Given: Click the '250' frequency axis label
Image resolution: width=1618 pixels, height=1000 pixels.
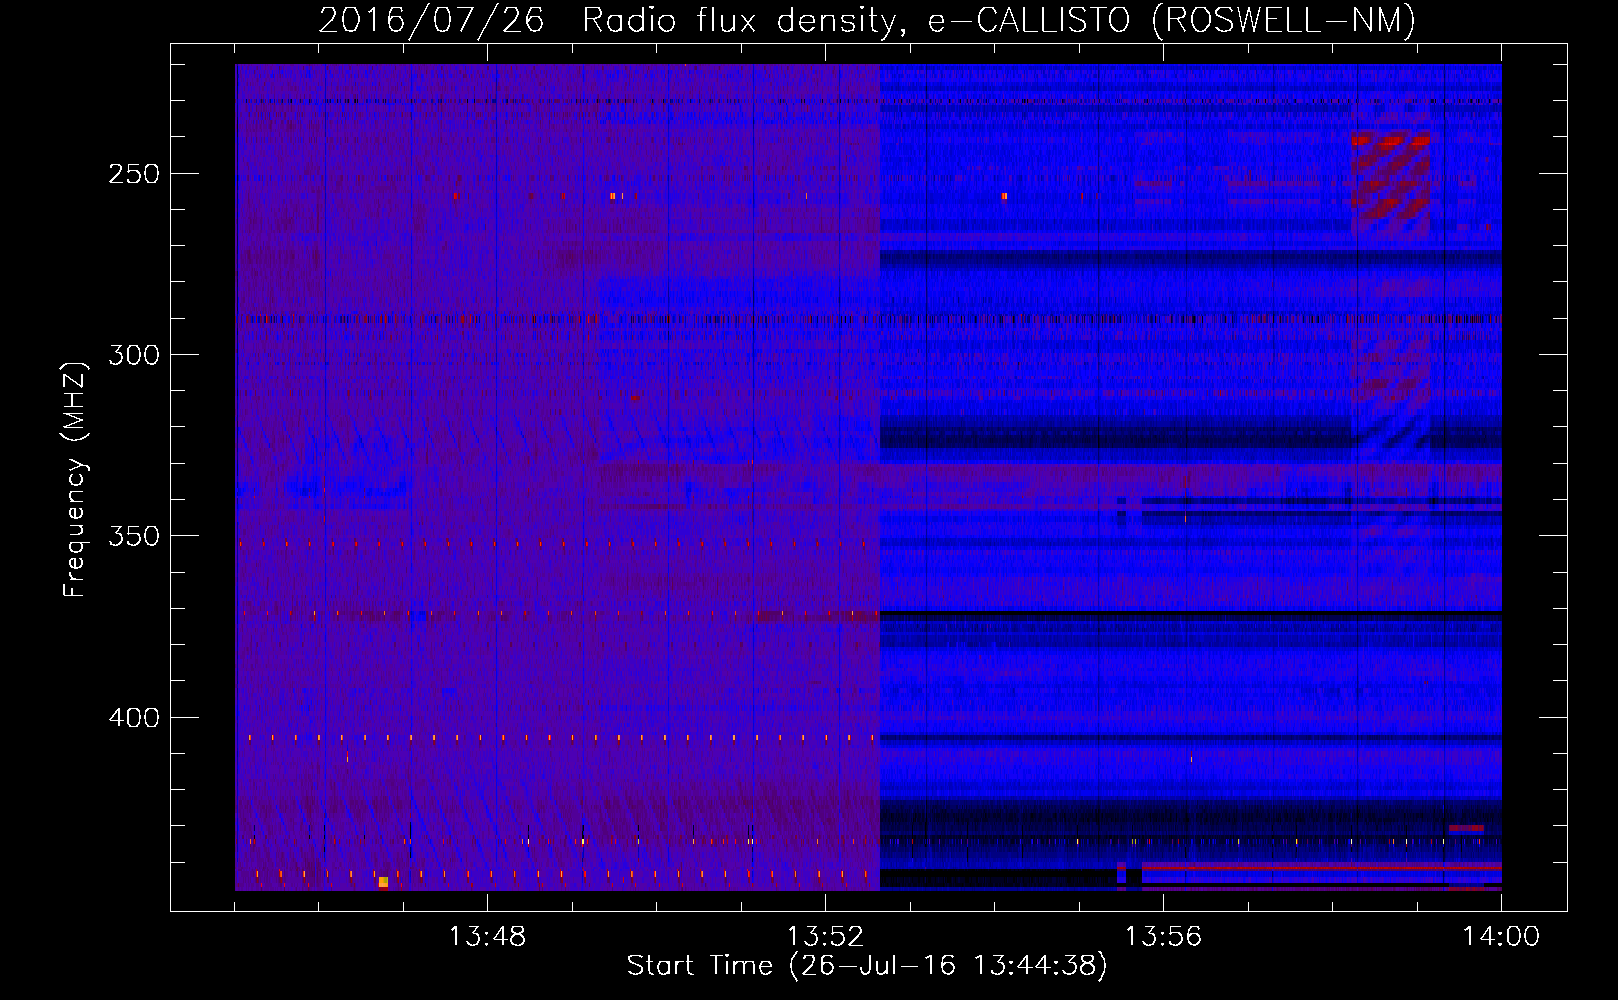Looking at the screenshot, I should 134,174.
